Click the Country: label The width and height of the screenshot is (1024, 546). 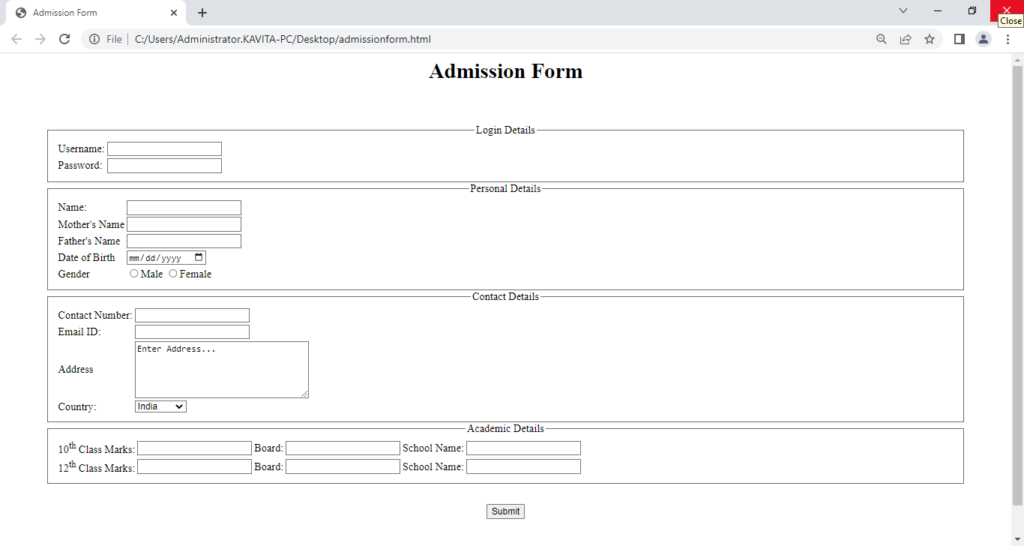[x=77, y=407]
